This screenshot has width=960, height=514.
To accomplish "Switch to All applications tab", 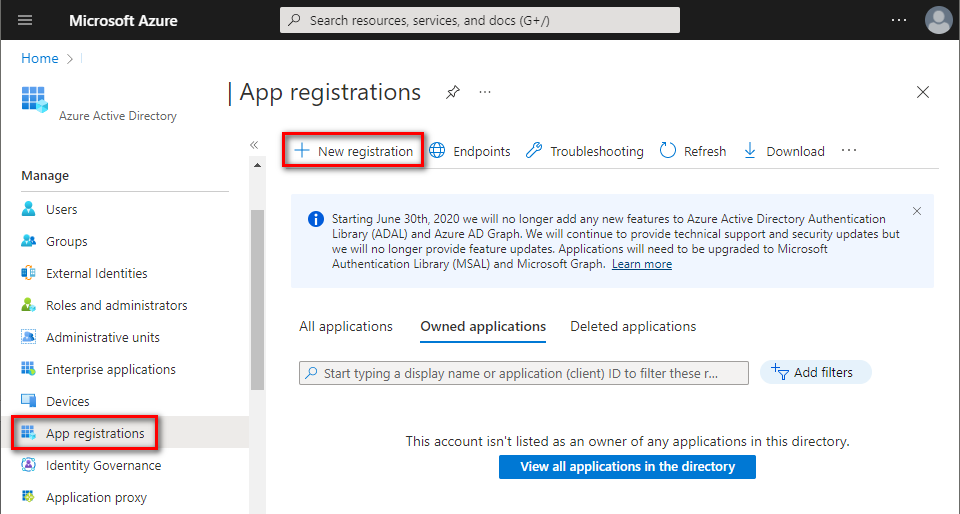I will pyautogui.click(x=346, y=327).
